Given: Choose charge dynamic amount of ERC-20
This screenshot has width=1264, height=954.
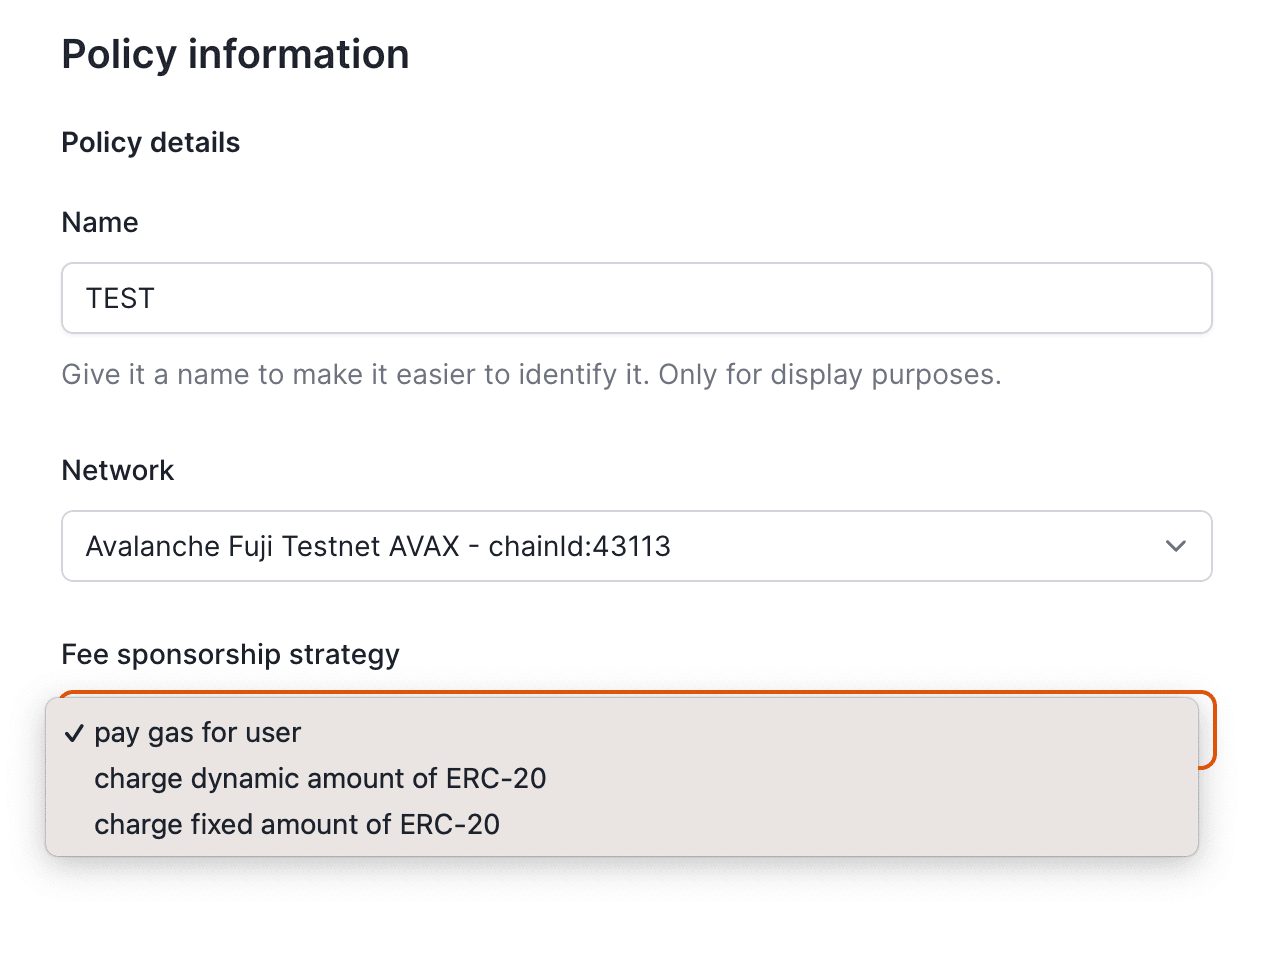Looking at the screenshot, I should pos(622,779).
